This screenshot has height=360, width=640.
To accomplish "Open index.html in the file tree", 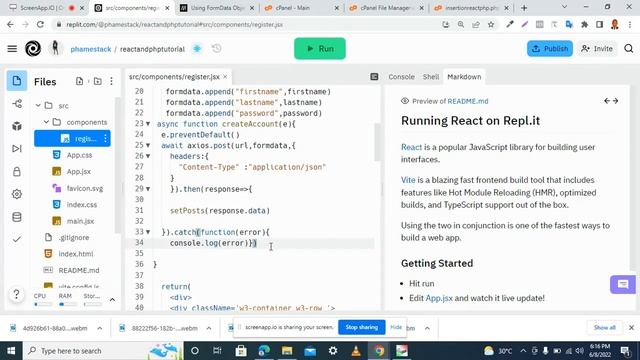I will coord(76,254).
